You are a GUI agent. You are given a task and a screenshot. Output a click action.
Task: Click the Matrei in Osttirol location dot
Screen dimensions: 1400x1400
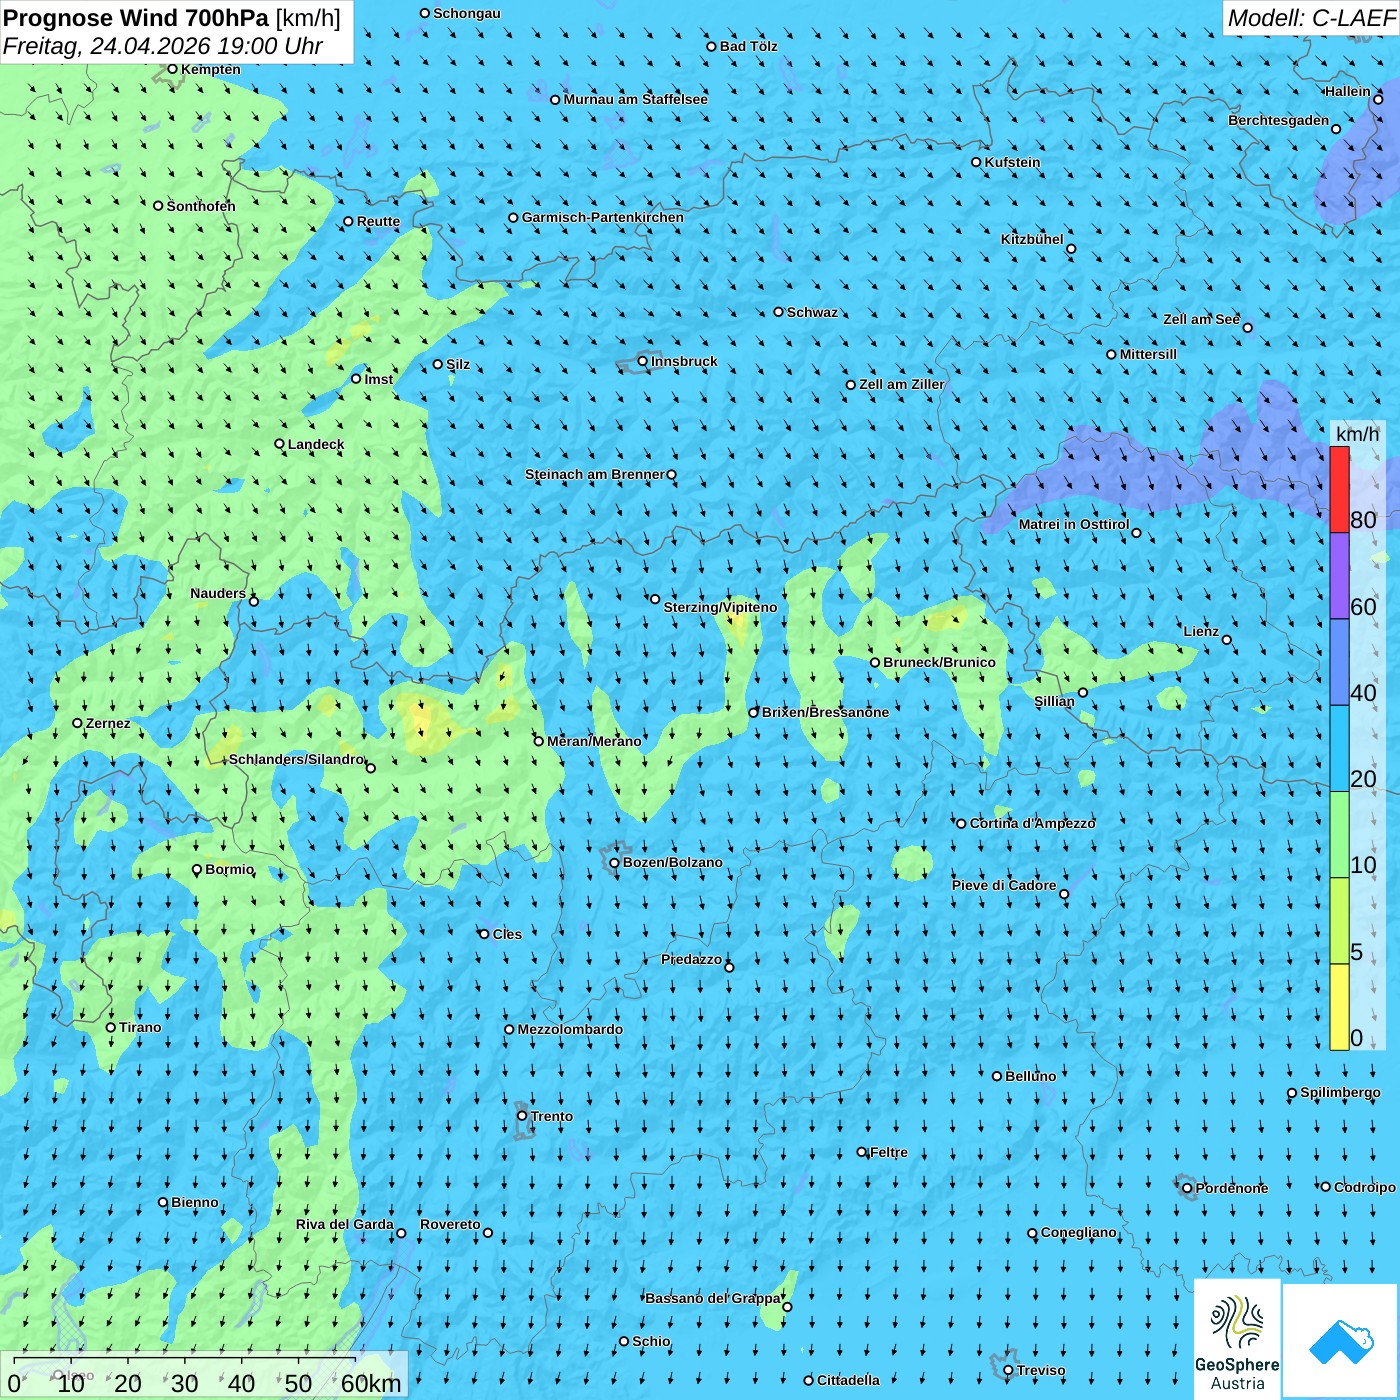pyautogui.click(x=1136, y=533)
